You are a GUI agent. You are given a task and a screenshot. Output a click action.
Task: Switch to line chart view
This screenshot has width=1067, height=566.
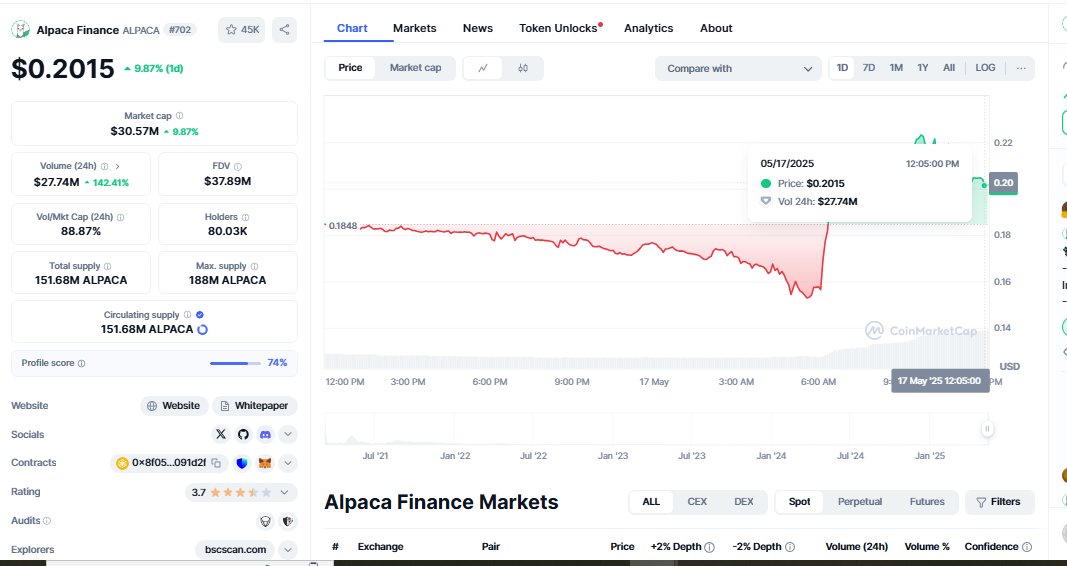[x=483, y=68]
